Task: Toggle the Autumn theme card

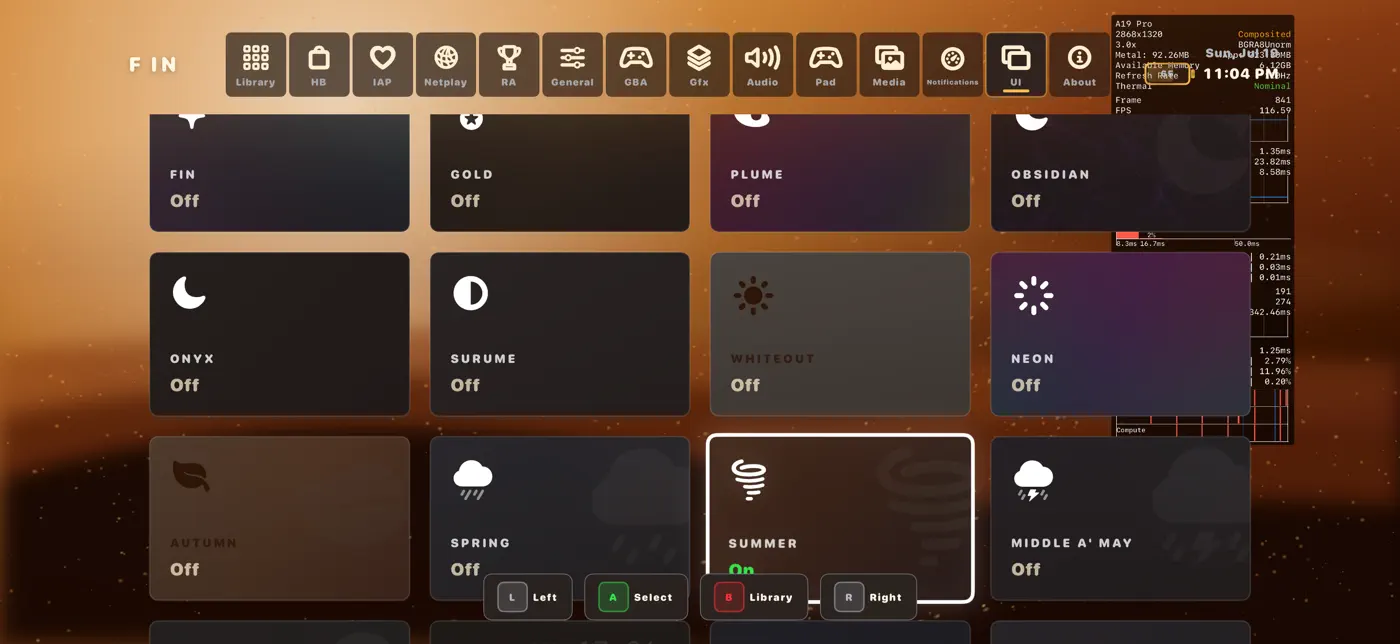Action: click(x=280, y=518)
